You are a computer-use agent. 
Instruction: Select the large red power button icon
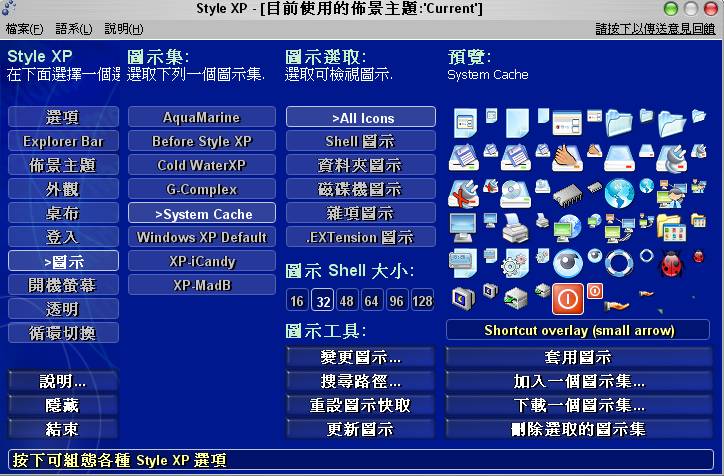click(x=568, y=298)
